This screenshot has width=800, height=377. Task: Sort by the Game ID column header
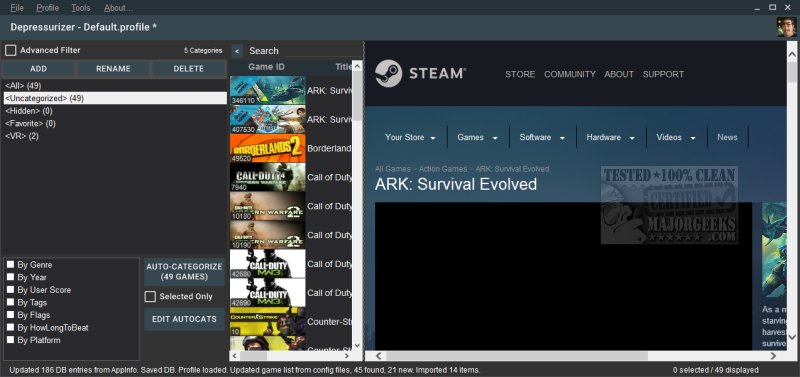[266, 67]
